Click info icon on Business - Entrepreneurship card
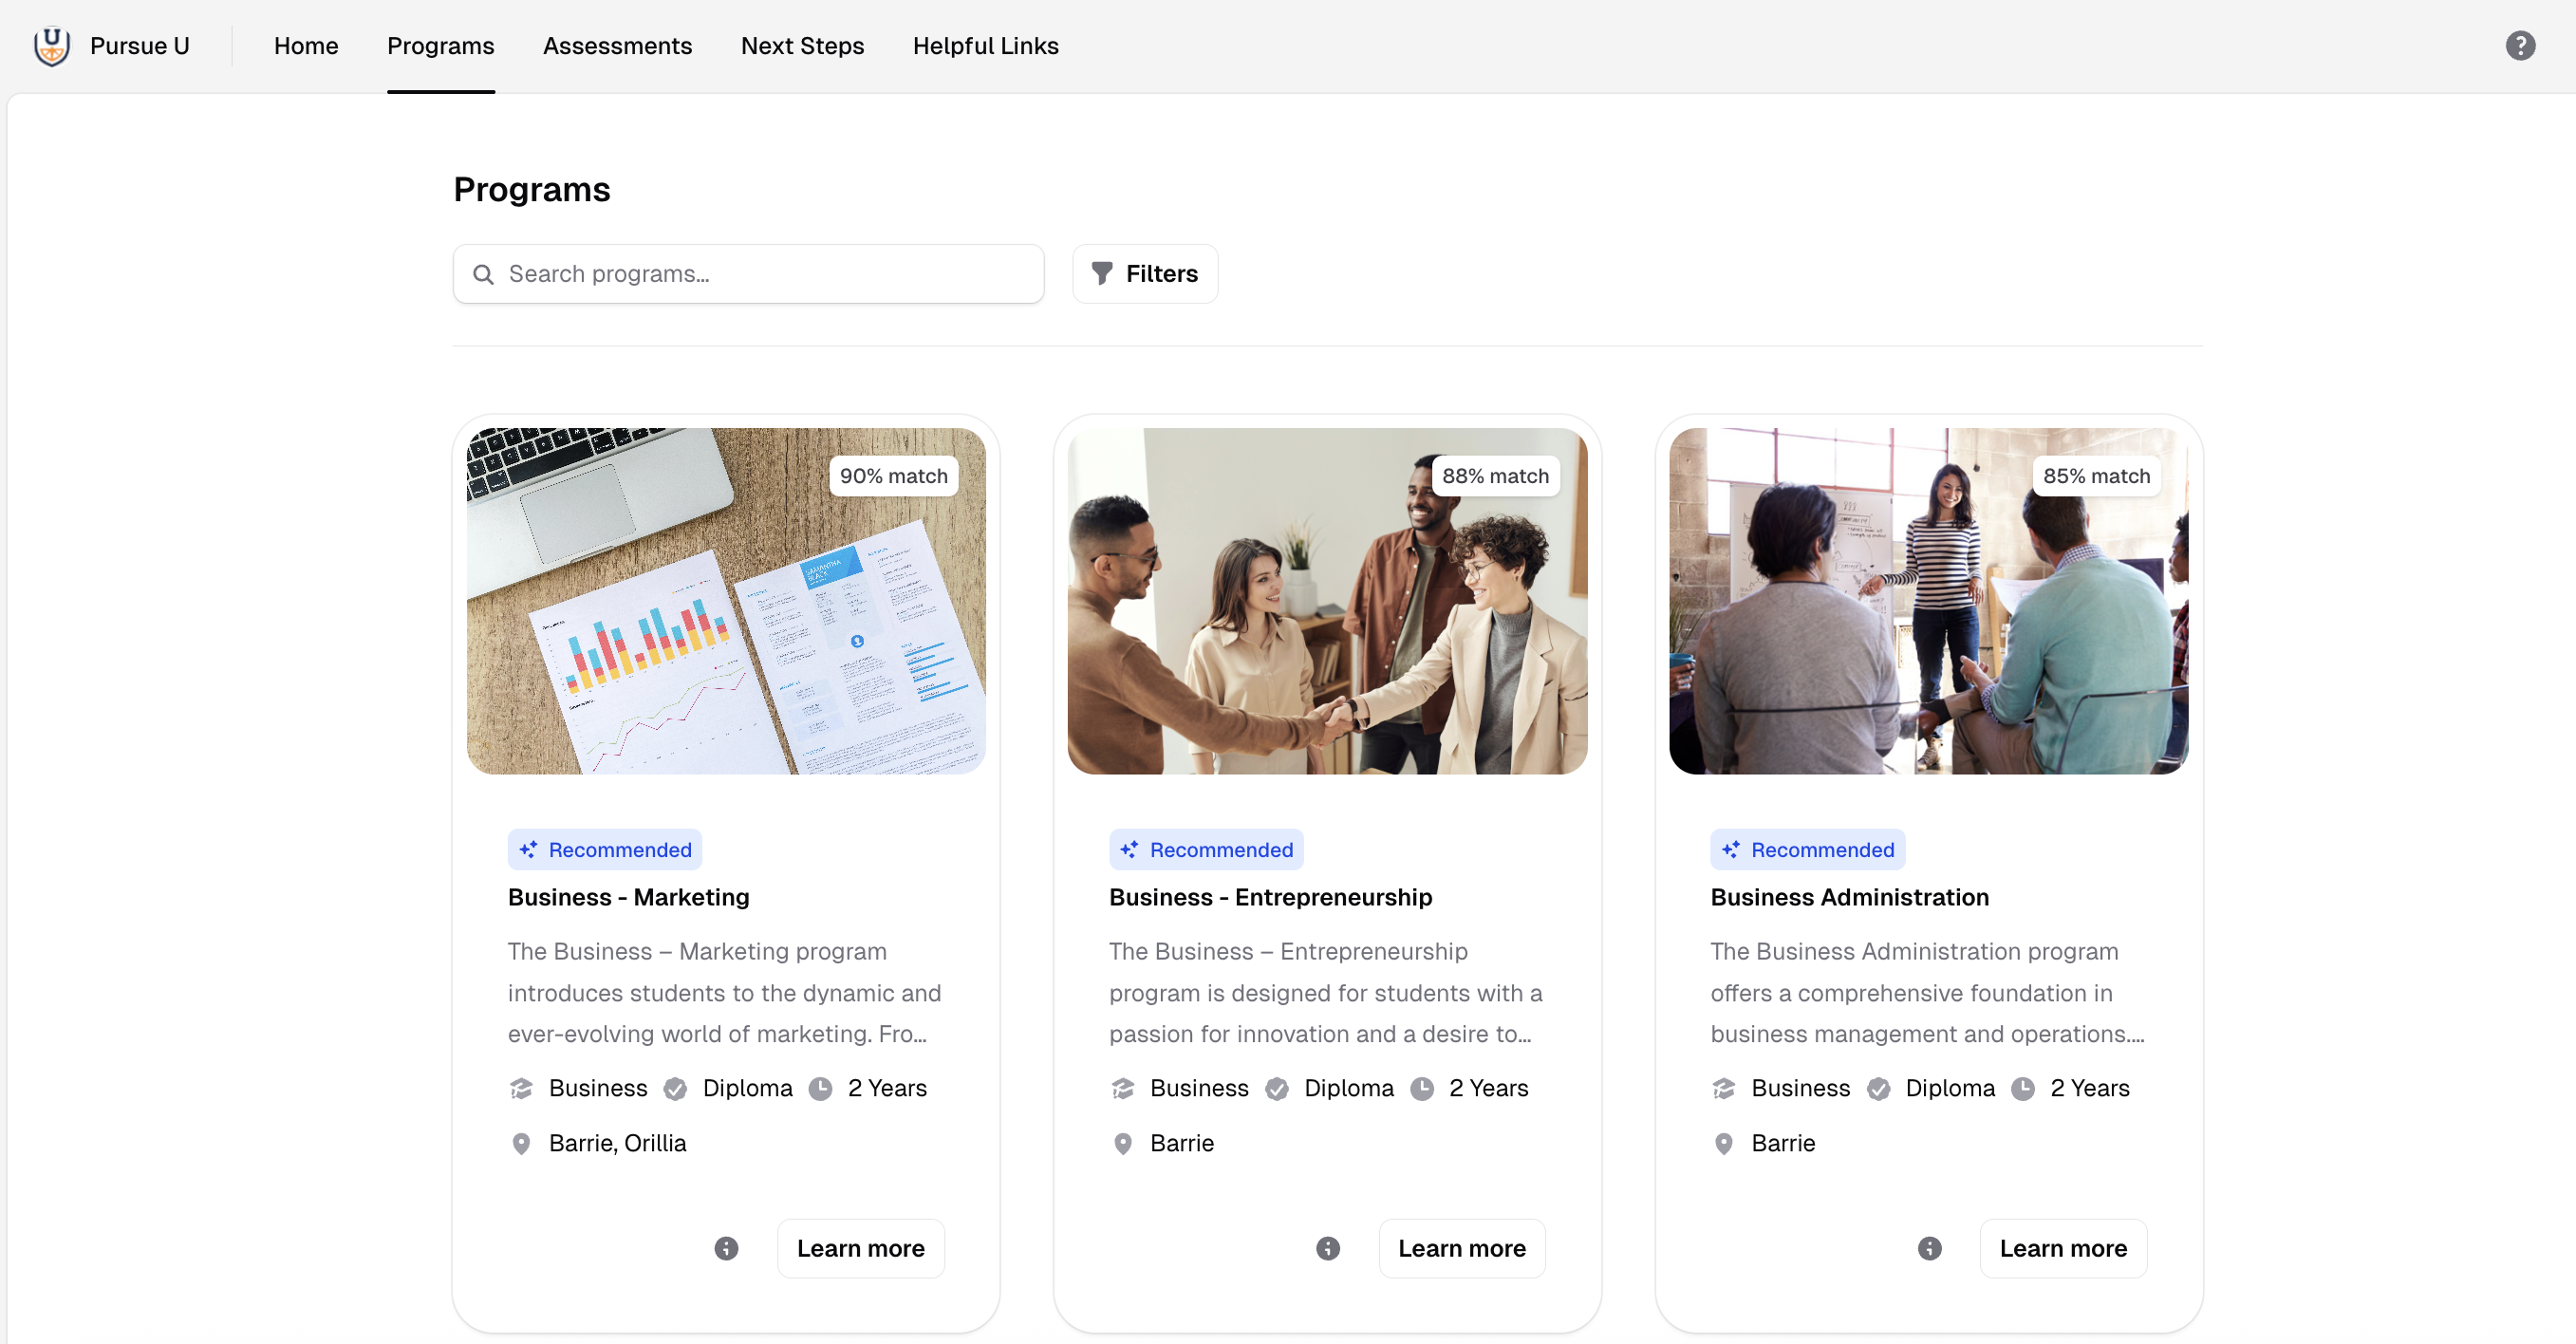This screenshot has width=2576, height=1344. [1327, 1248]
